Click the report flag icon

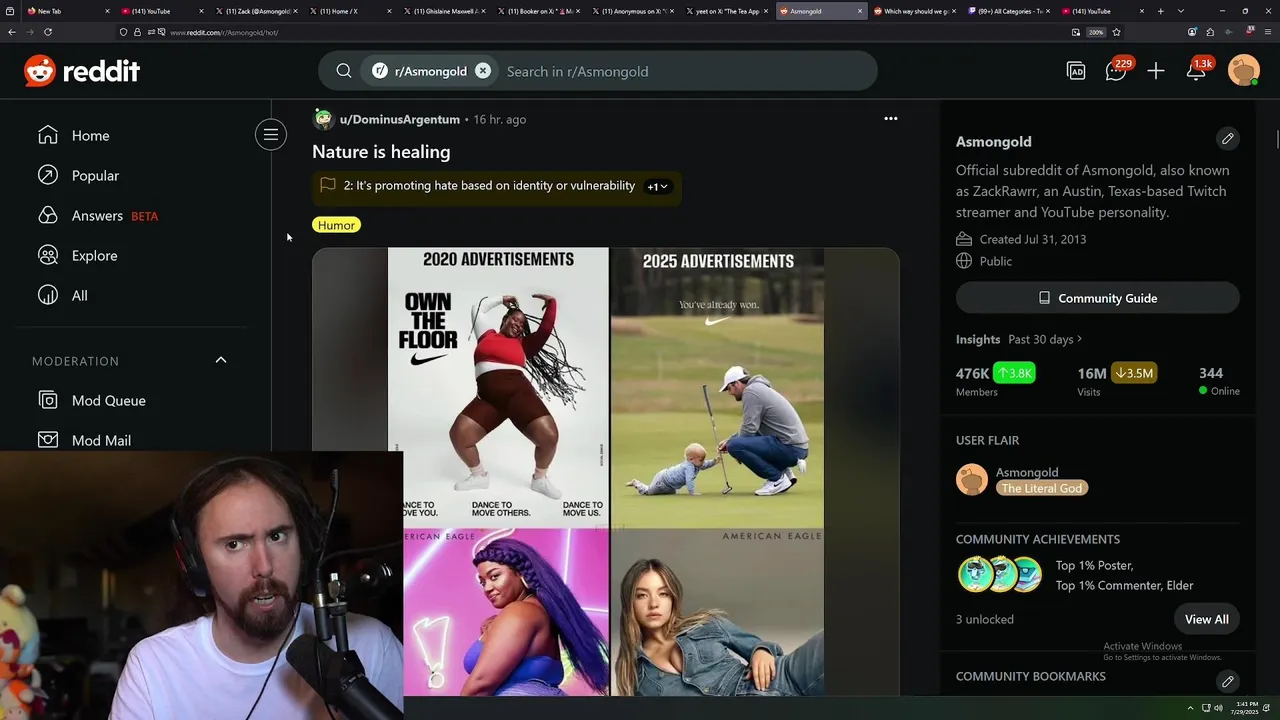tap(328, 185)
